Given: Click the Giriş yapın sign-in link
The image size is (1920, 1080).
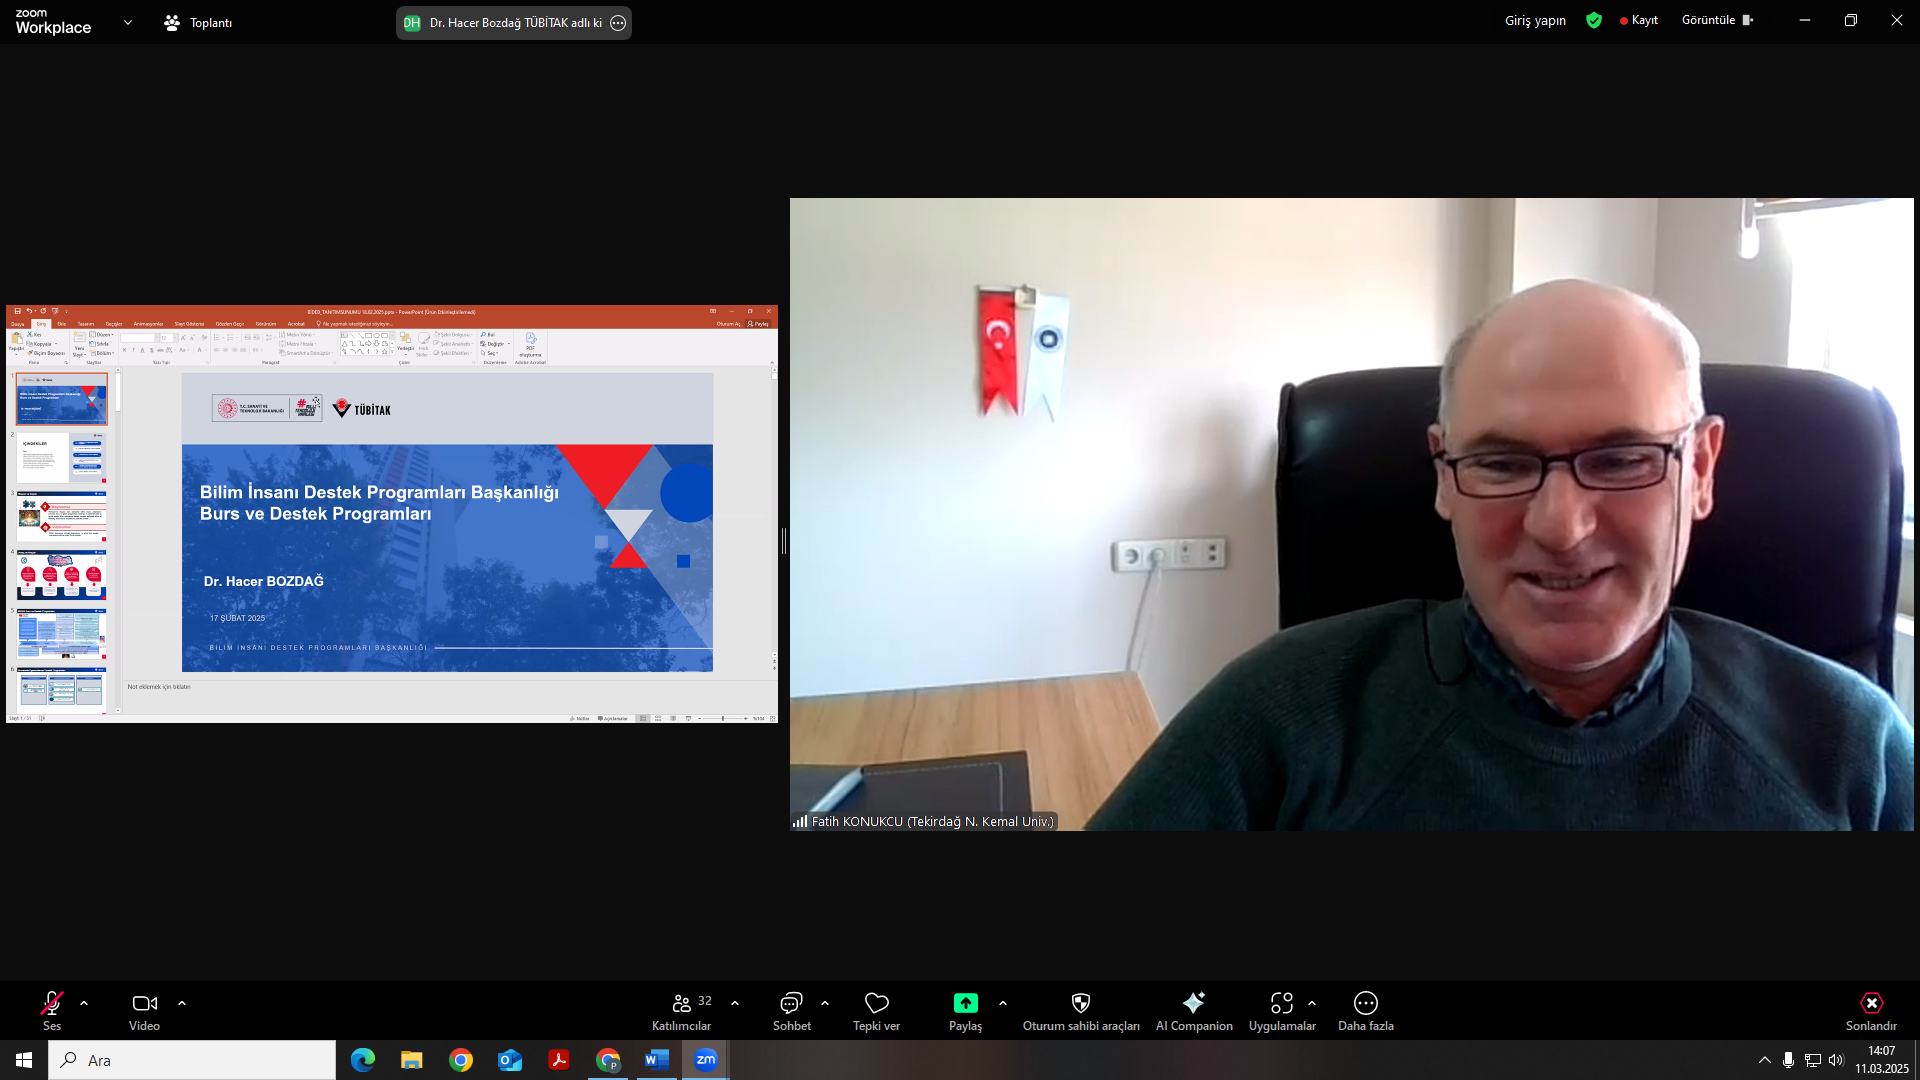Looking at the screenshot, I should (1535, 21).
